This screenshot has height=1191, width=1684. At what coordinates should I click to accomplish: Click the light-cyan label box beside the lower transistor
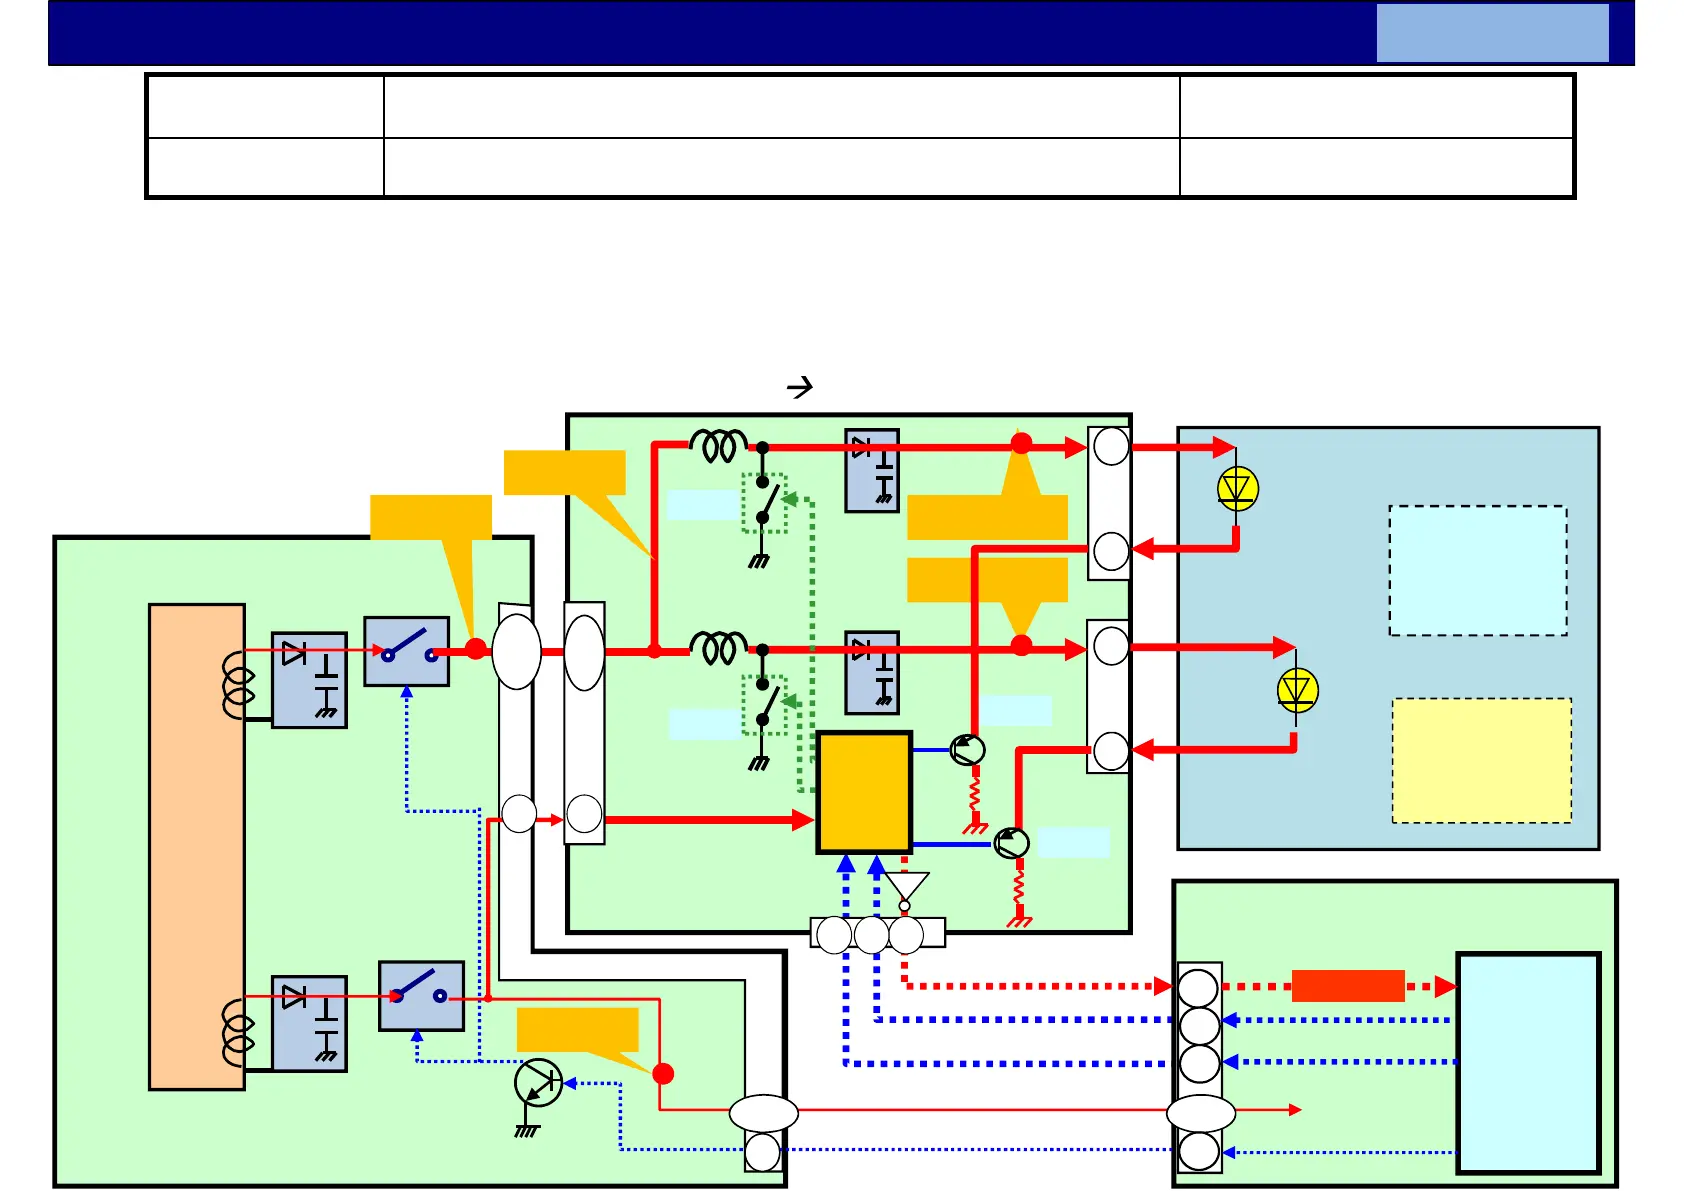pos(1073,842)
